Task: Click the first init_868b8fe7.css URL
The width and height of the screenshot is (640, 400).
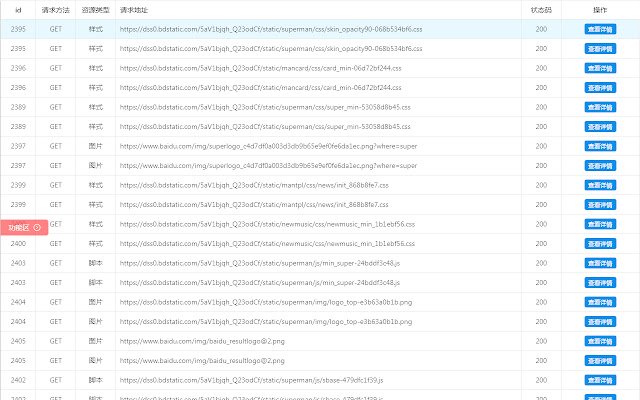Action: click(254, 185)
